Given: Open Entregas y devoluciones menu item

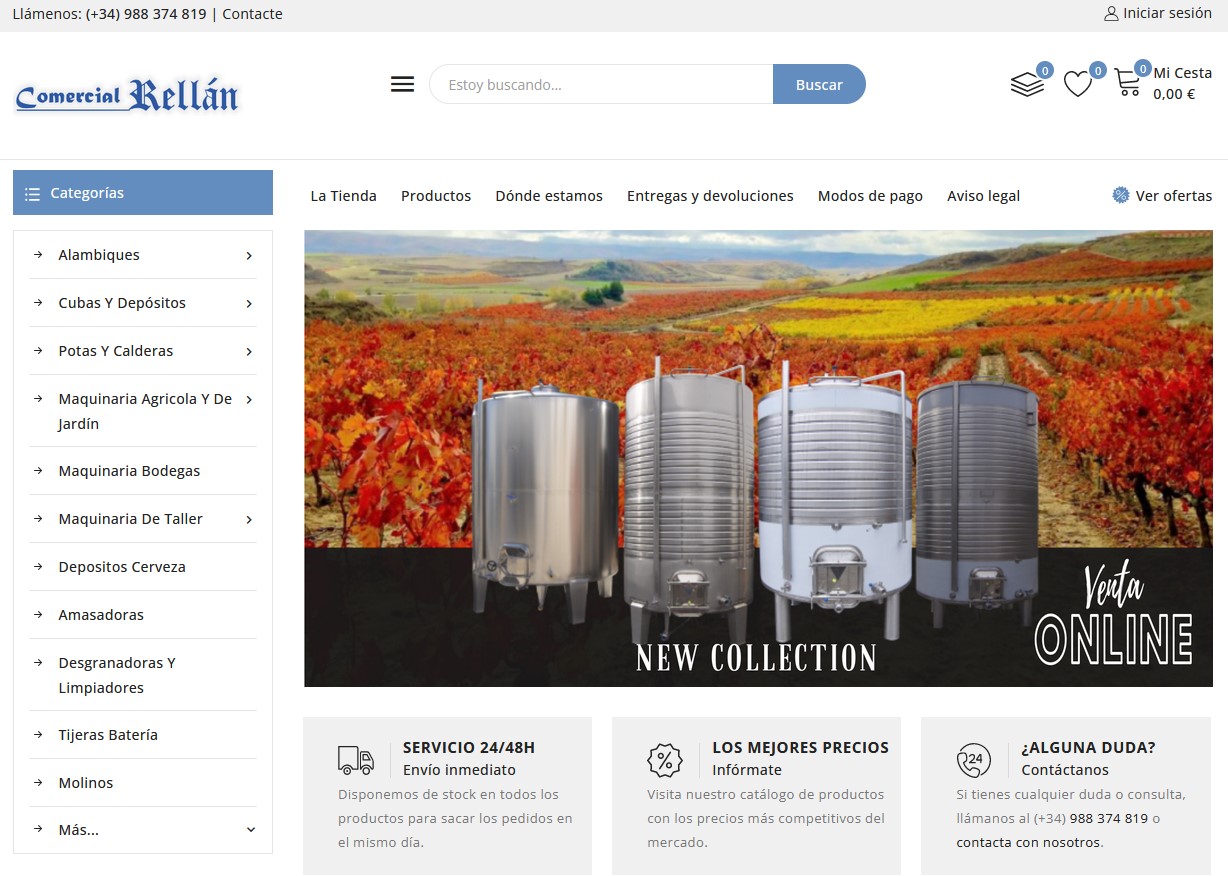Looking at the screenshot, I should (710, 196).
